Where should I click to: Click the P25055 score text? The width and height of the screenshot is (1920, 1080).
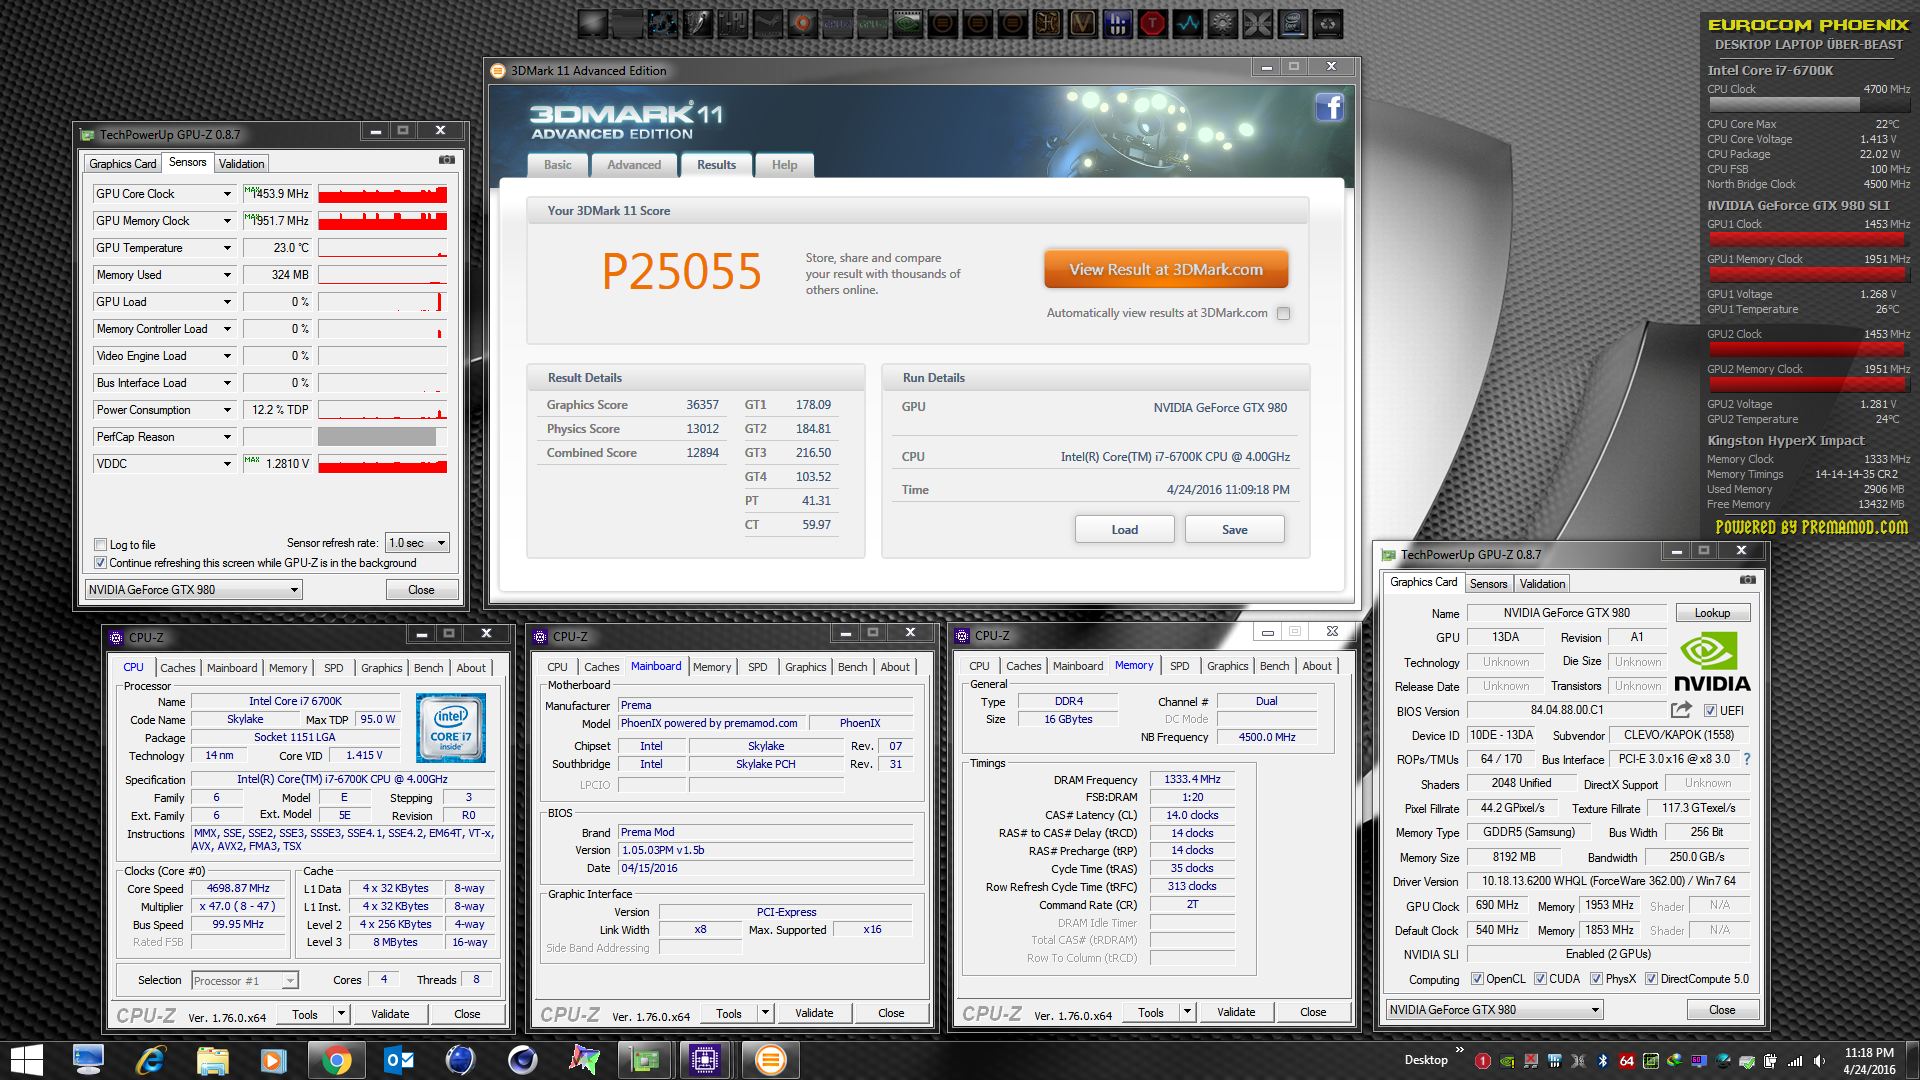click(681, 272)
